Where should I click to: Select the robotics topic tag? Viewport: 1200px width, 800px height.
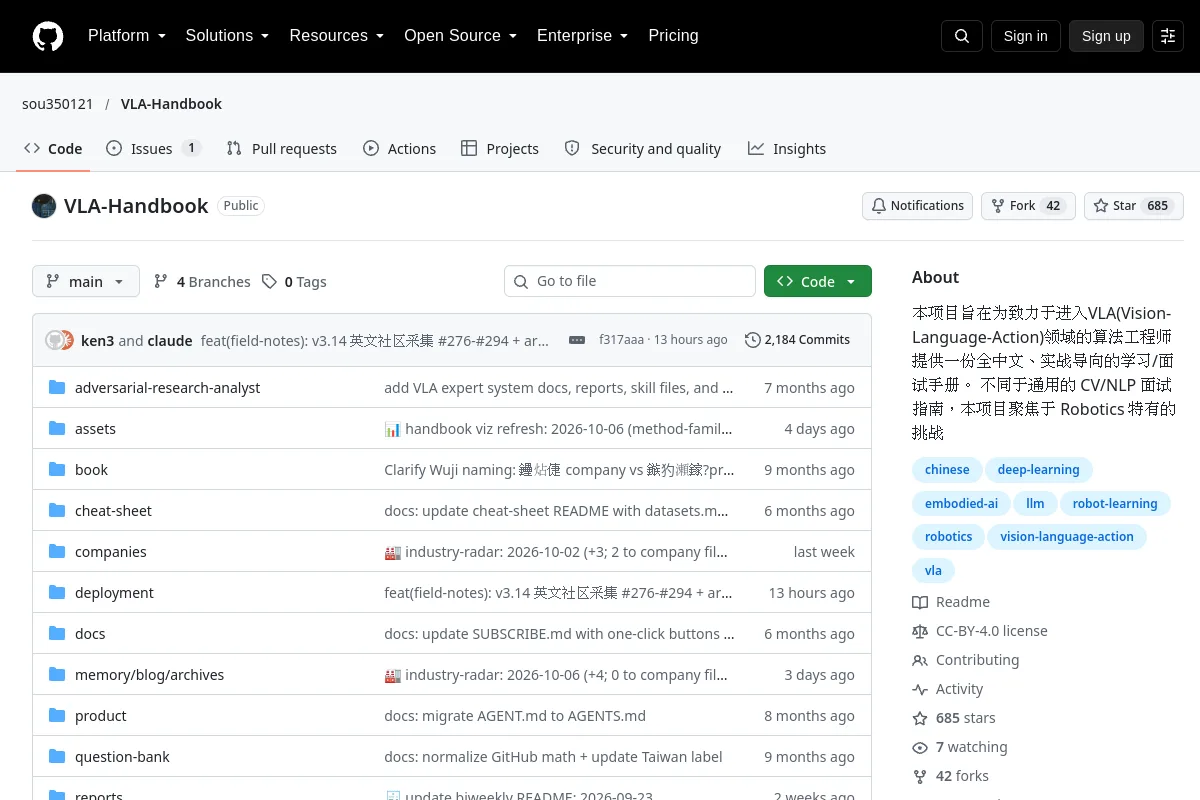948,537
